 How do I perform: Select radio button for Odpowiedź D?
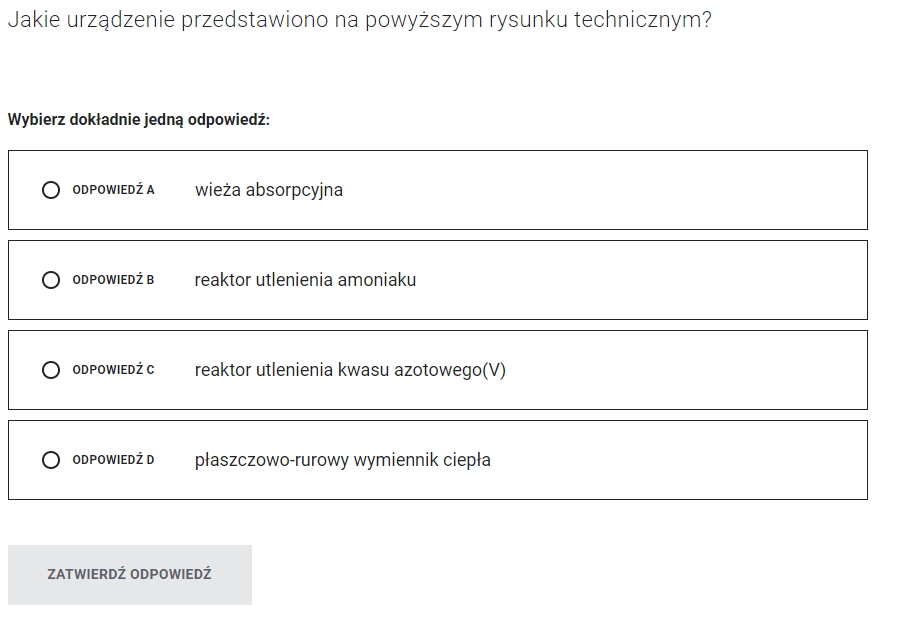point(51,460)
